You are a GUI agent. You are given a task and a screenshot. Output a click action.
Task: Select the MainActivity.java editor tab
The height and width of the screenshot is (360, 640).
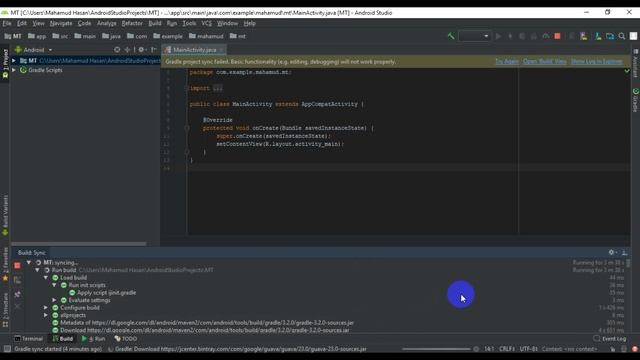click(x=194, y=50)
